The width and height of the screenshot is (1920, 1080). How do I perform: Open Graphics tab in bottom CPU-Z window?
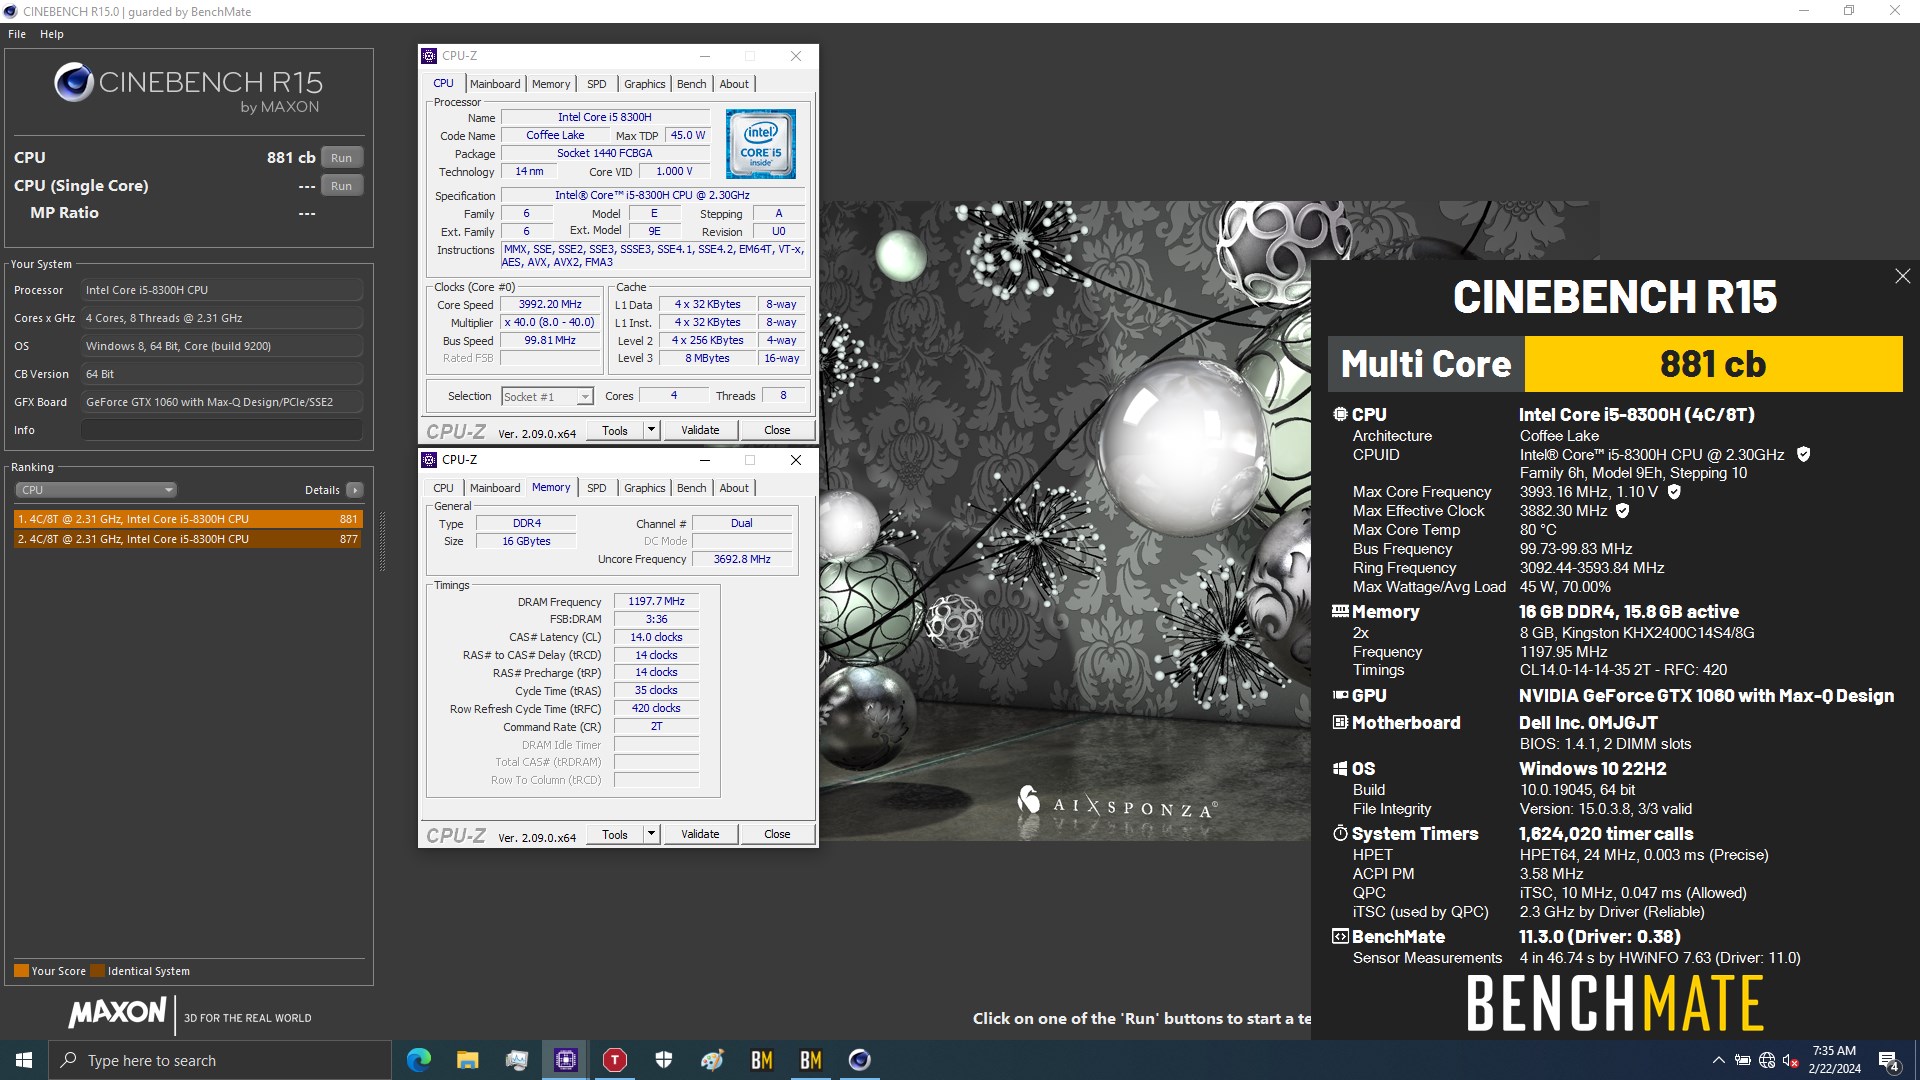pos(645,488)
